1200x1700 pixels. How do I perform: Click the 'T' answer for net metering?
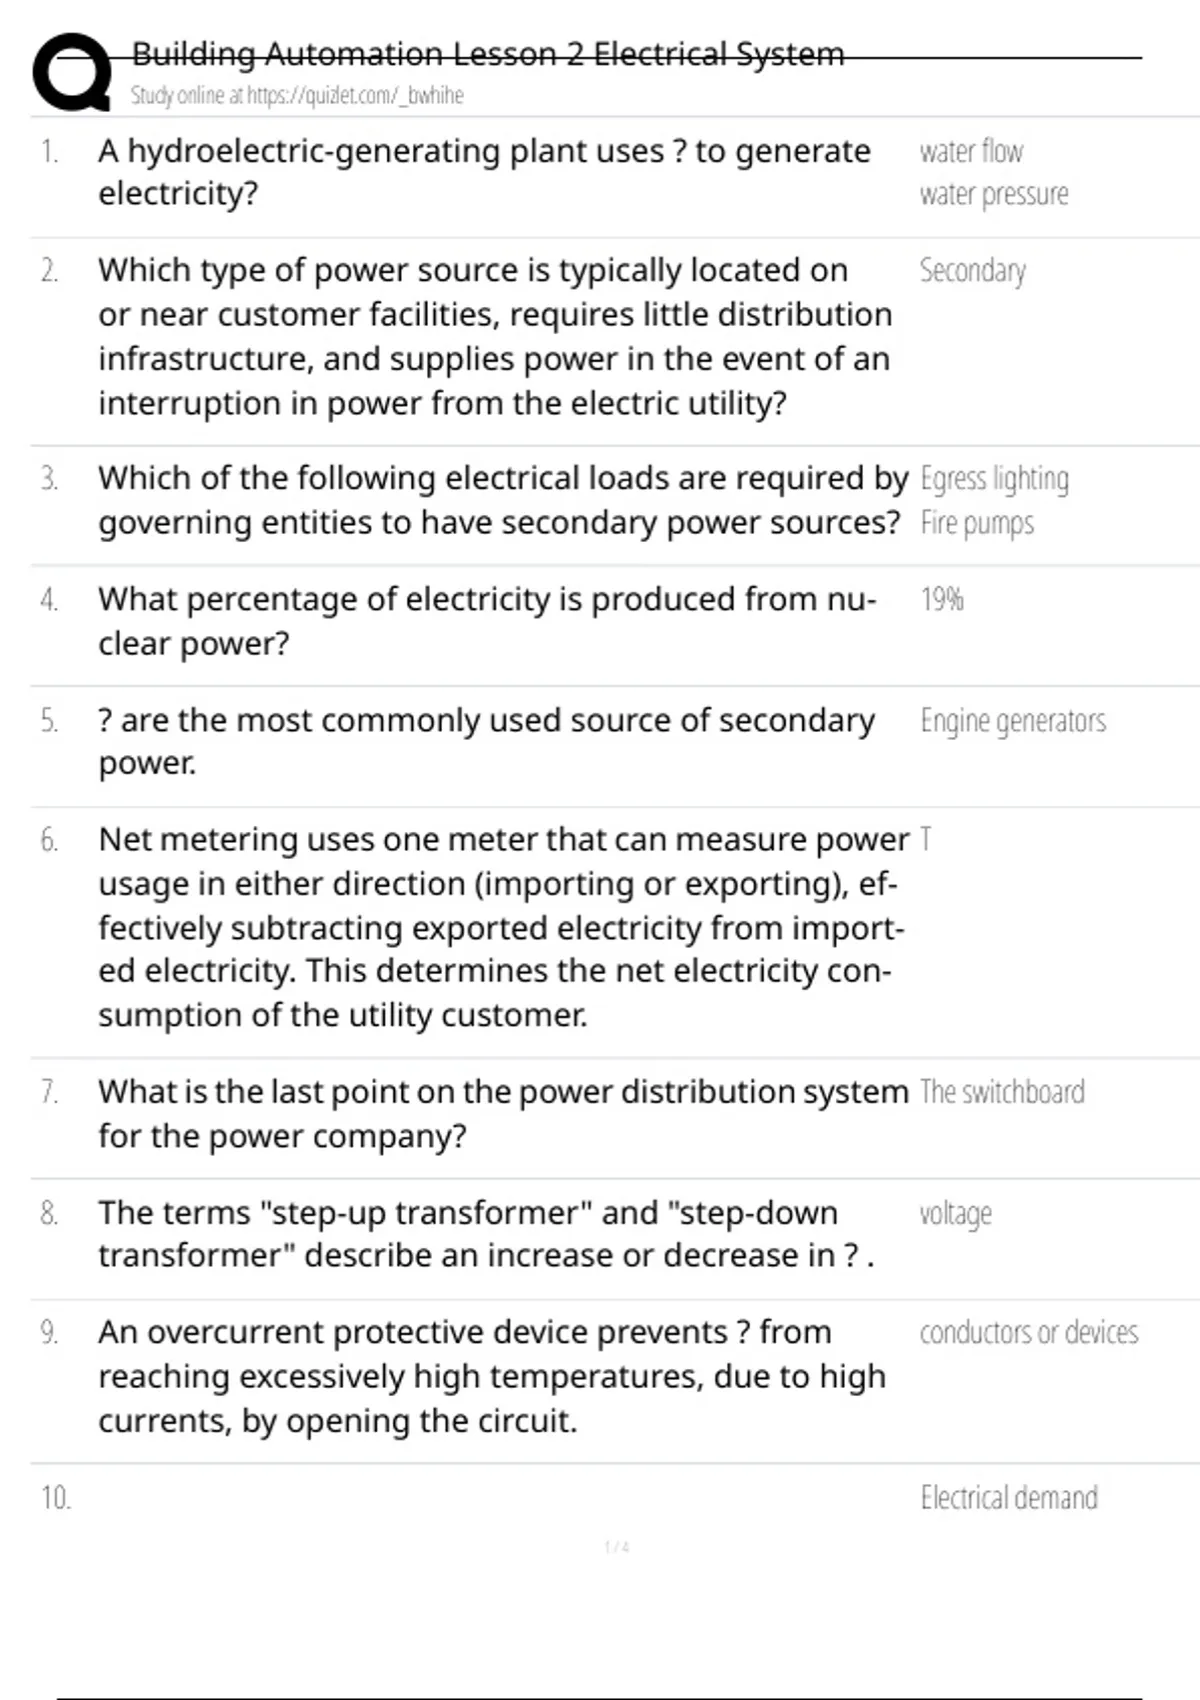click(x=926, y=839)
